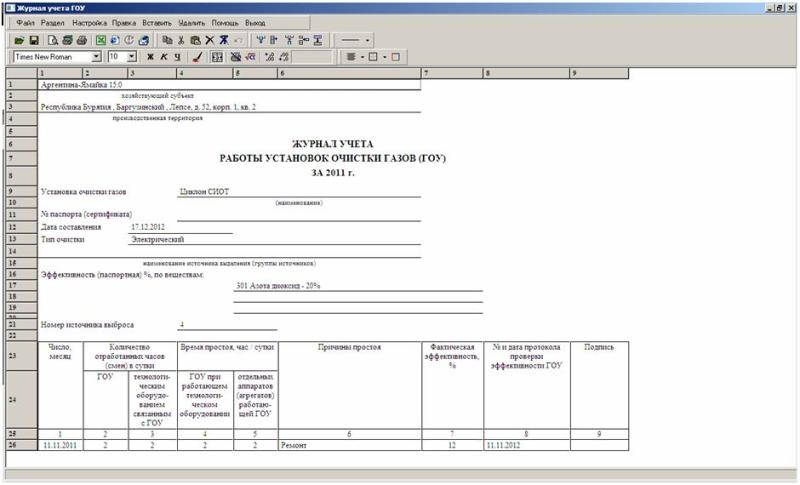The height and width of the screenshot is (485, 800).
Task: Select the cell containing 'Циклон СИОТ'
Action: click(204, 190)
